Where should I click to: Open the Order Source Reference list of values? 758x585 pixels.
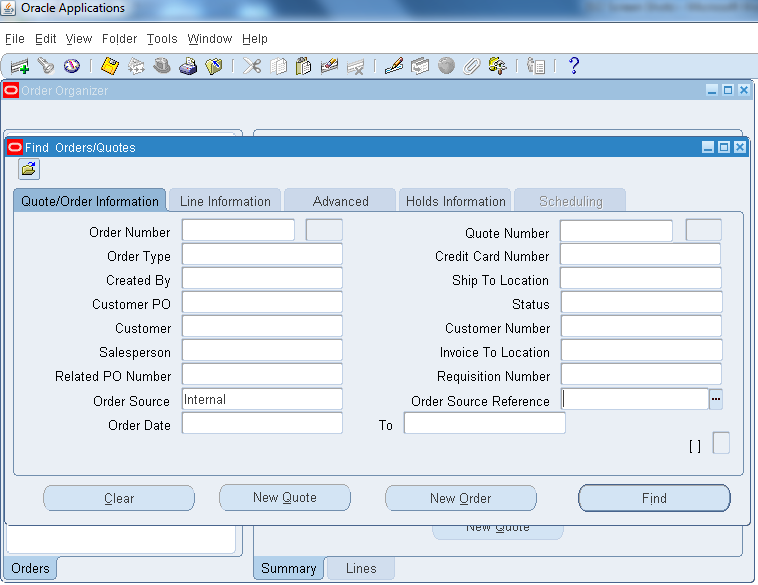point(716,399)
